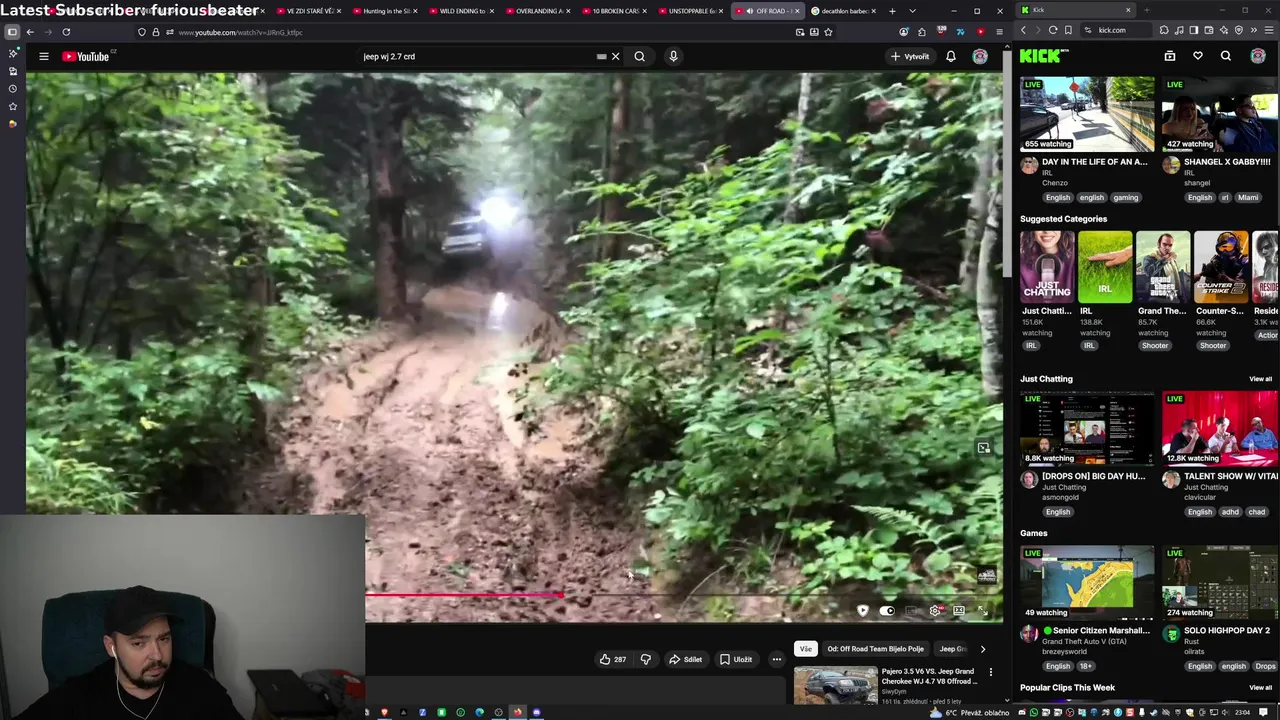Open Kick search magnifier
1280x720 pixels.
(x=1226, y=56)
